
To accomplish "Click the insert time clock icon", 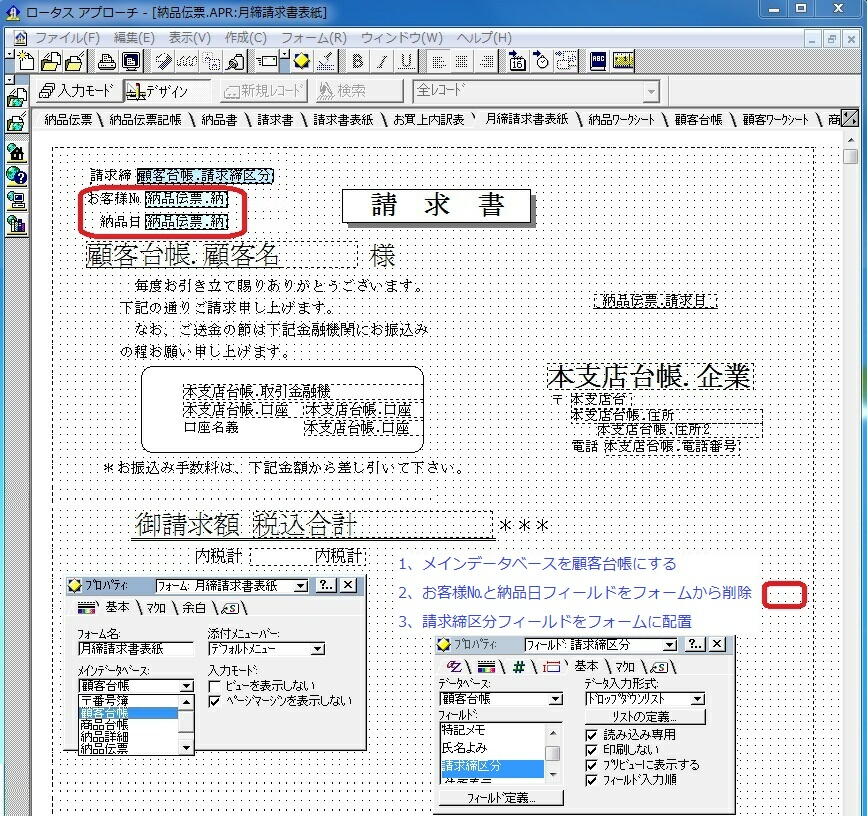I will 541,61.
